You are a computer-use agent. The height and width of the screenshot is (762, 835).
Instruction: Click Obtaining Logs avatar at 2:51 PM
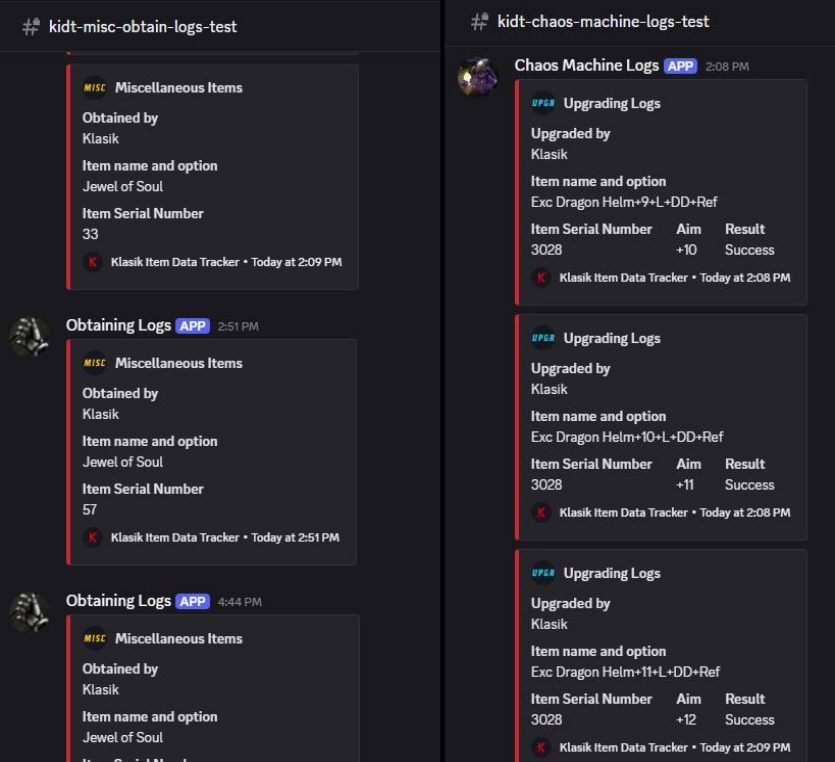[29, 337]
